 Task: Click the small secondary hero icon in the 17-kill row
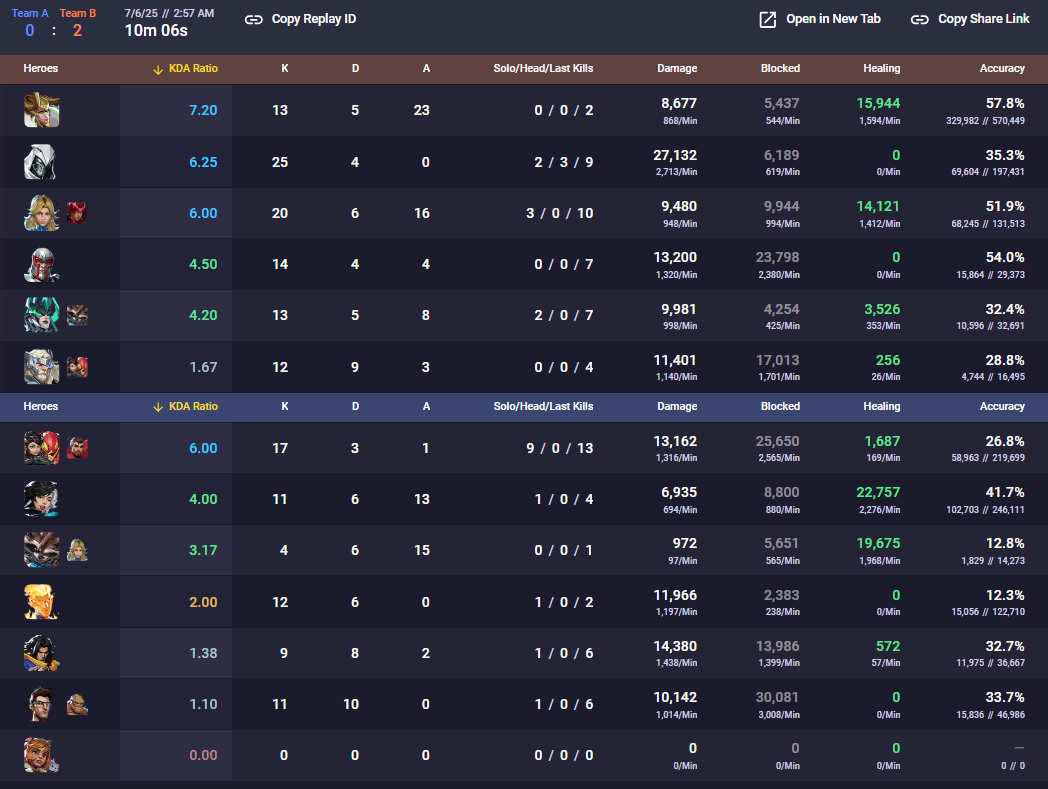tap(77, 448)
